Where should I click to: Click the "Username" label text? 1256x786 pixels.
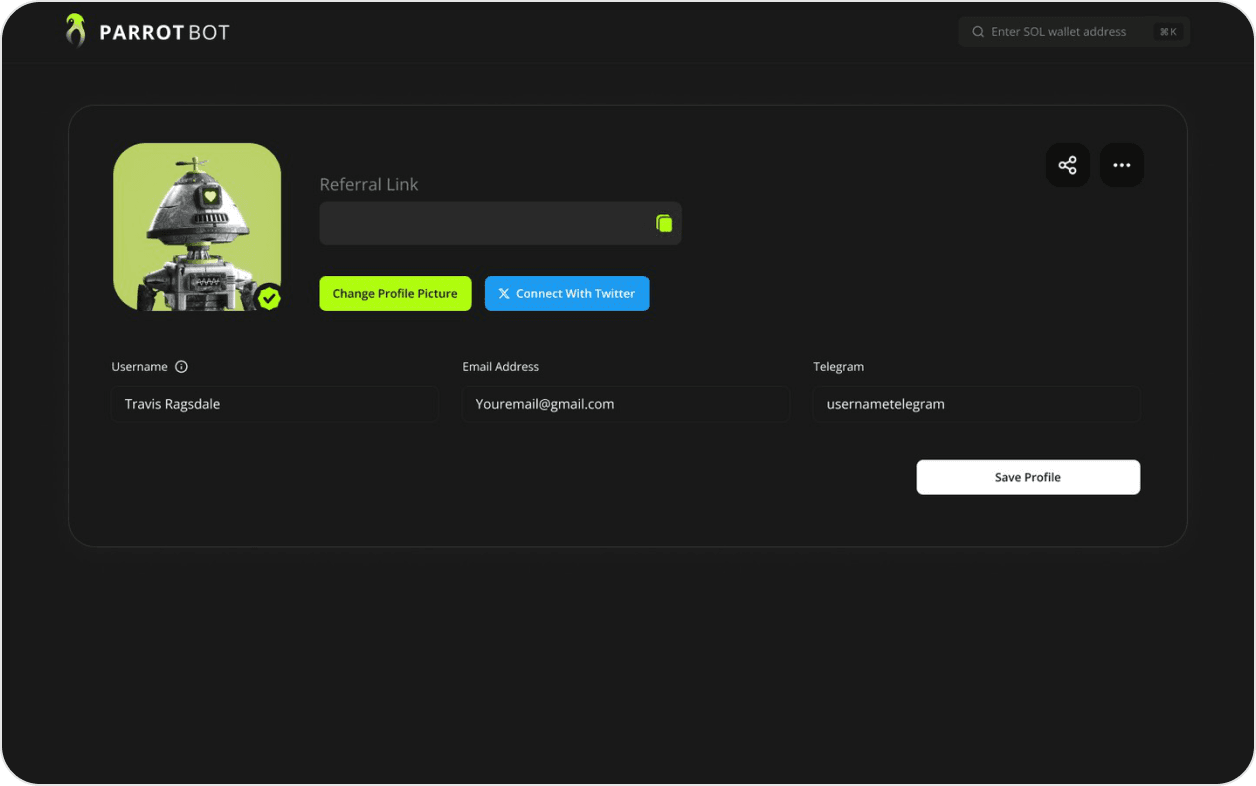click(x=140, y=367)
